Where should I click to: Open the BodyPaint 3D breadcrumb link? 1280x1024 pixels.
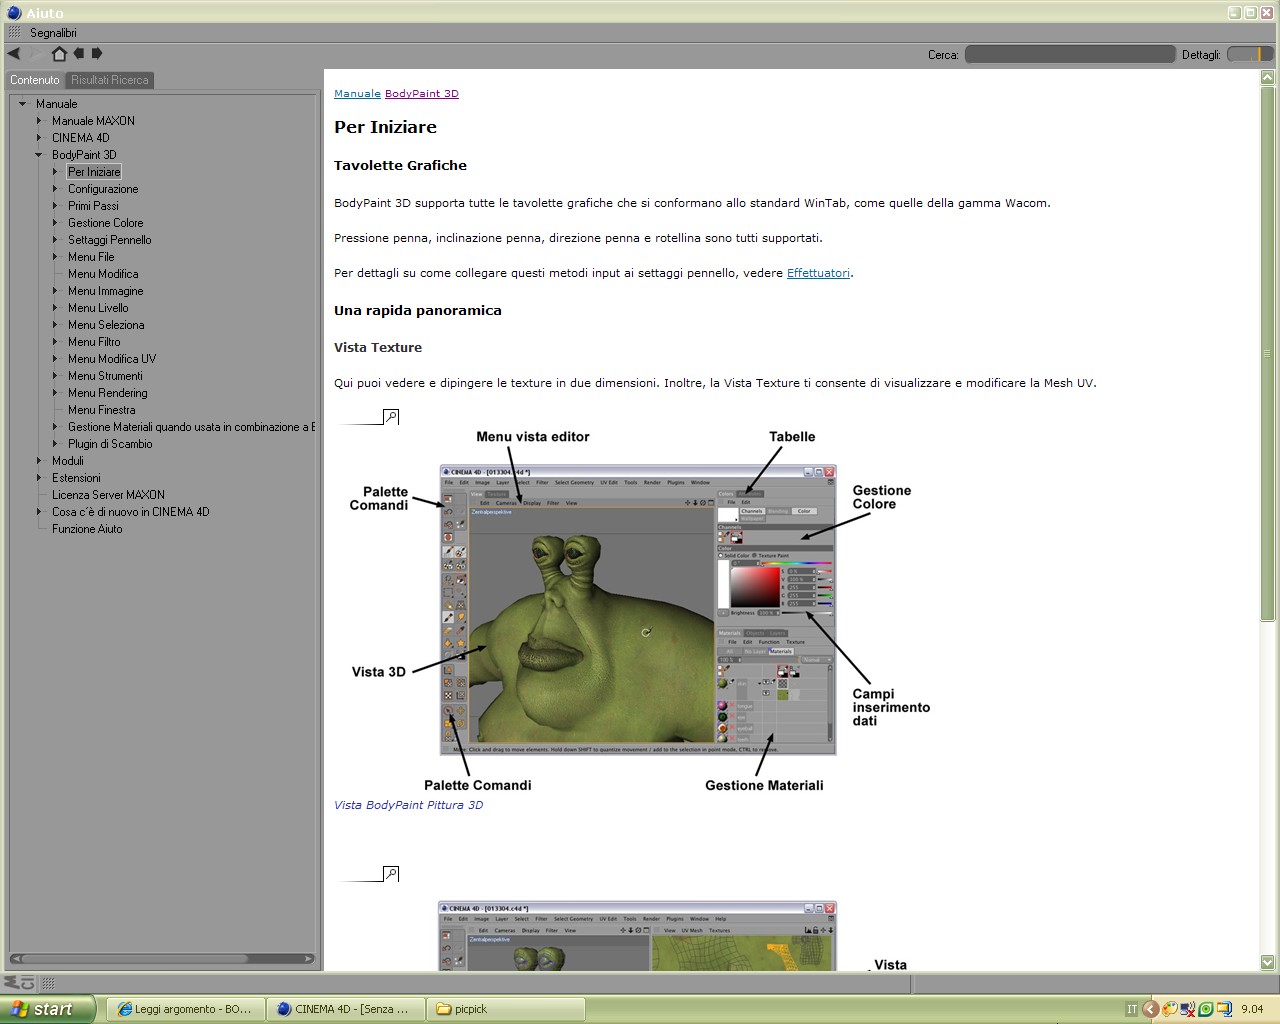422,94
